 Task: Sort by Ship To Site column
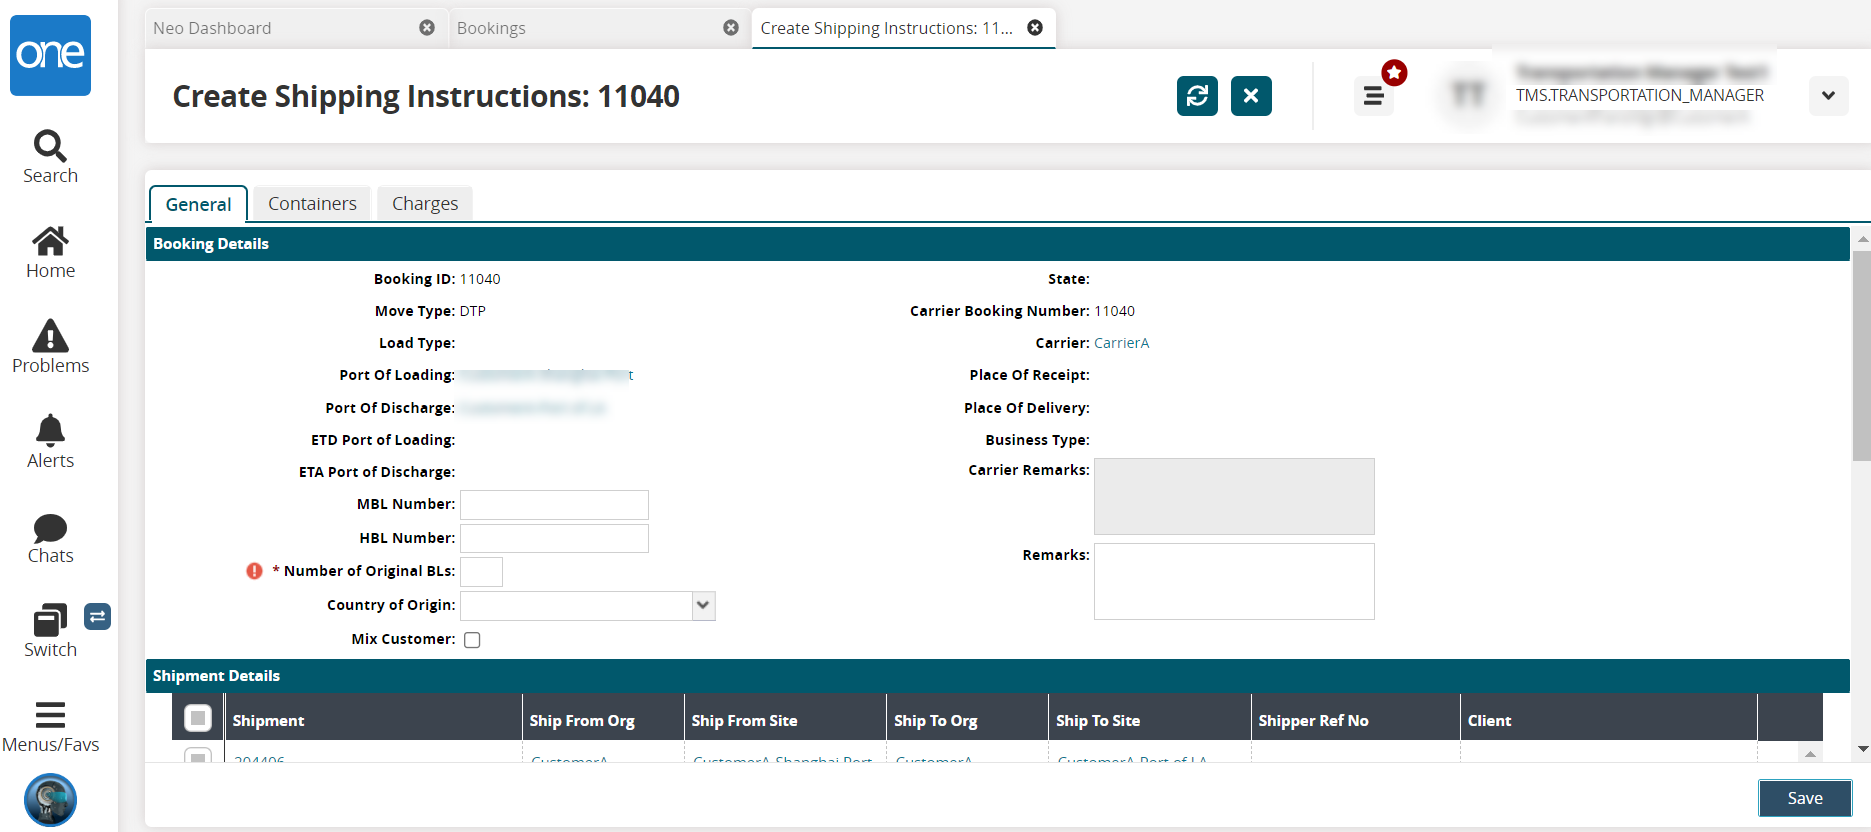point(1150,720)
